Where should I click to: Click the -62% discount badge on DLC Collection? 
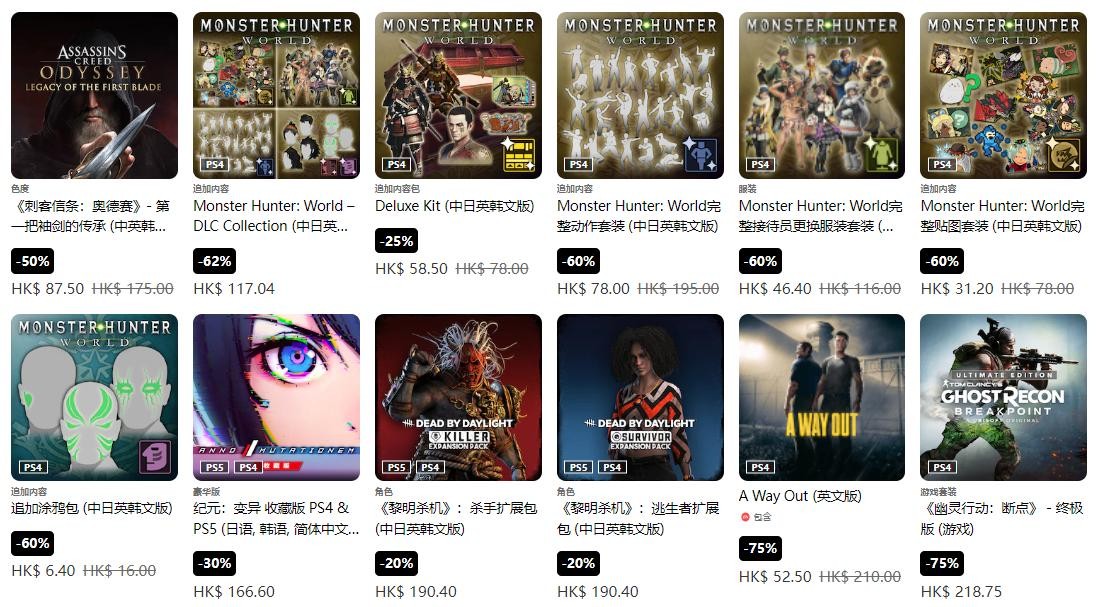tap(214, 262)
